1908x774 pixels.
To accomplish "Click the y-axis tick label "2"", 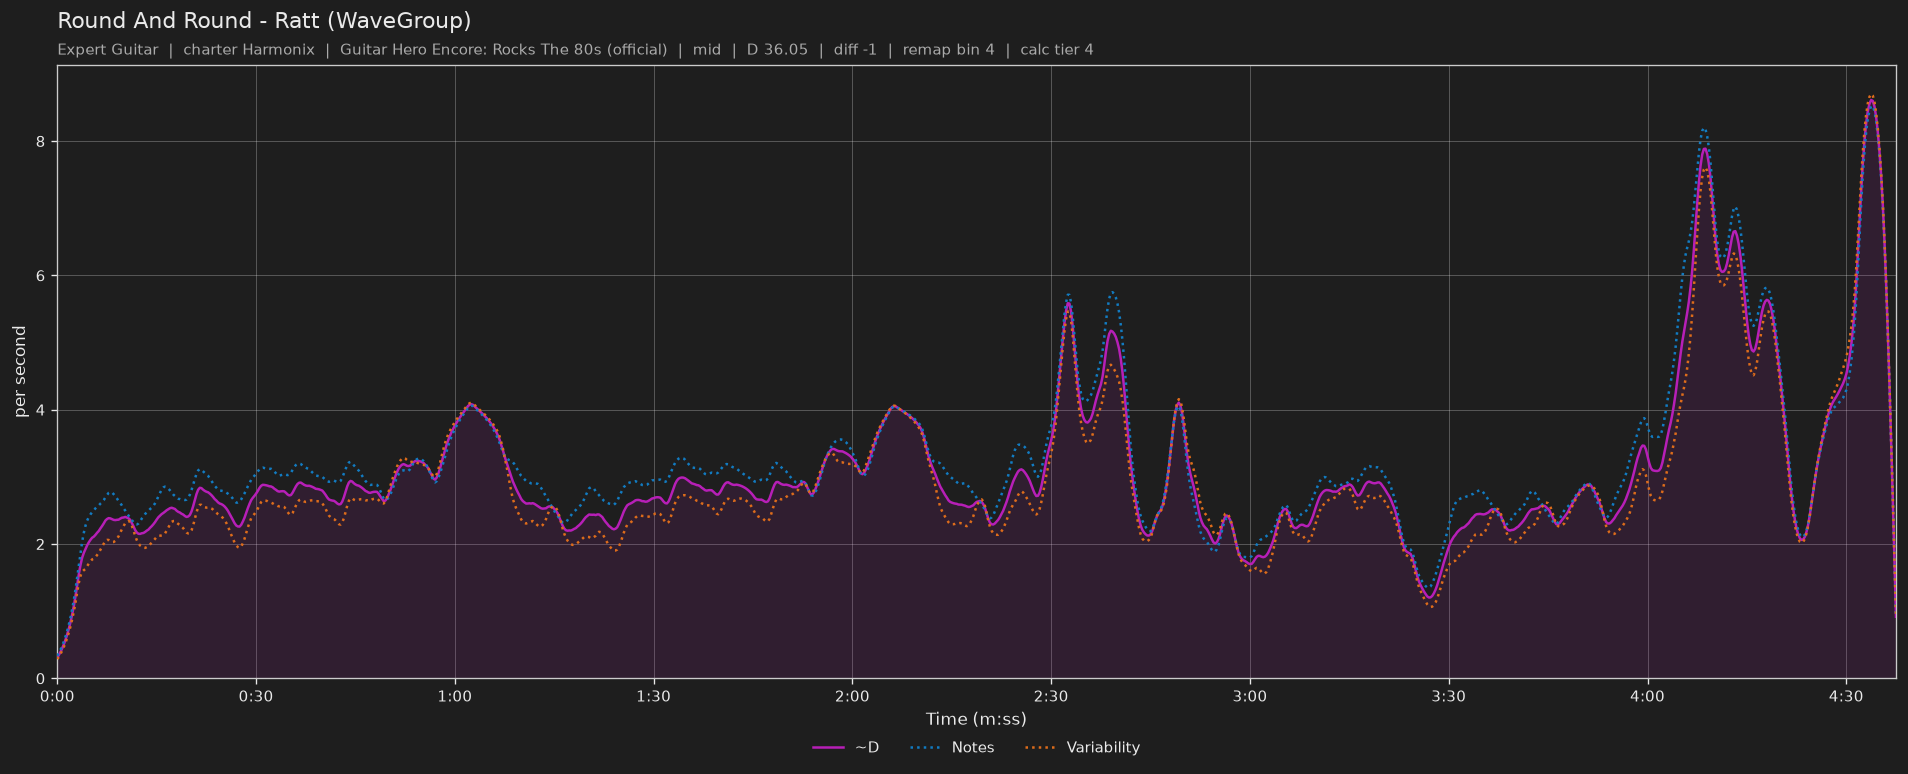I will pyautogui.click(x=41, y=545).
